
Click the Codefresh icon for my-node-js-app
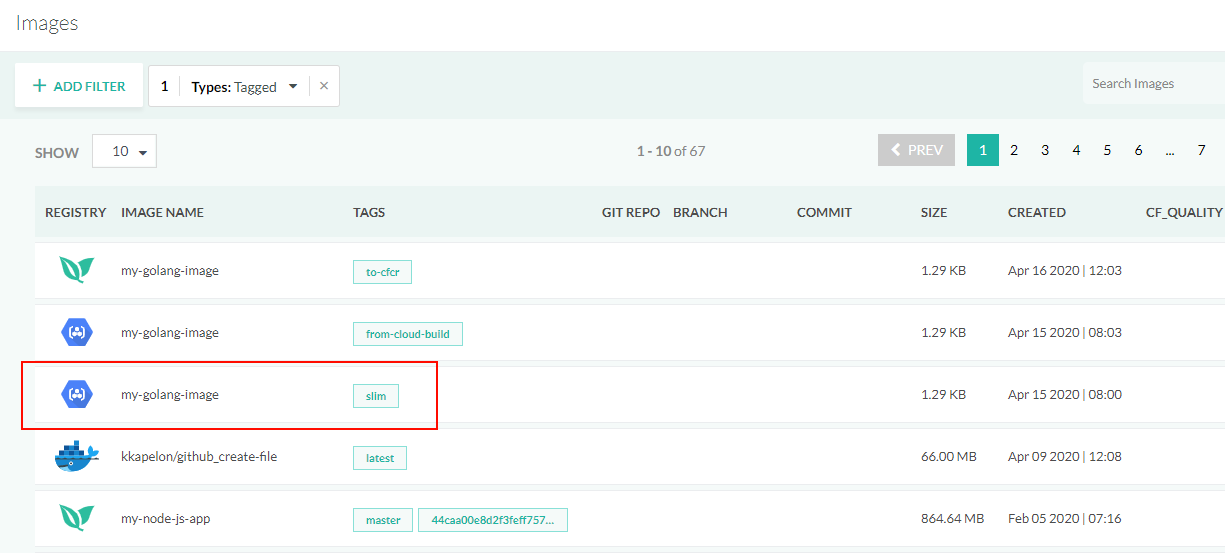click(x=76, y=519)
